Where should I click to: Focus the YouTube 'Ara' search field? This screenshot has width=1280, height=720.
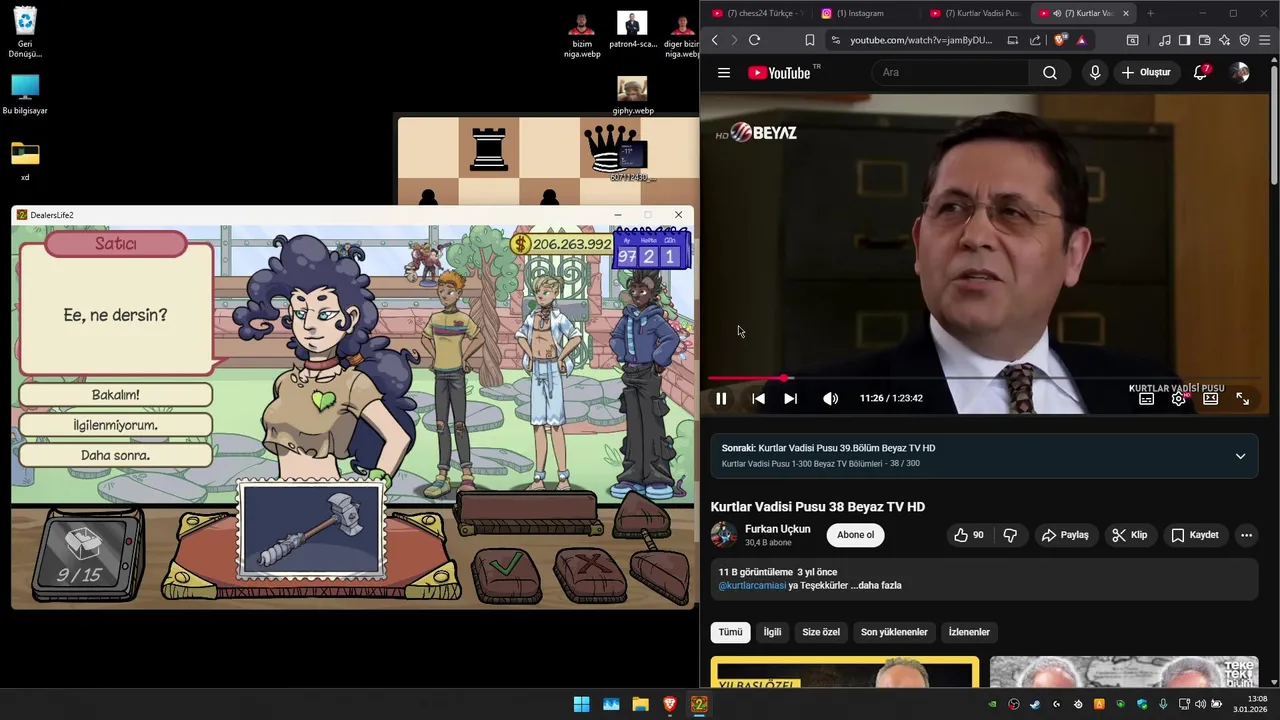pyautogui.click(x=950, y=72)
